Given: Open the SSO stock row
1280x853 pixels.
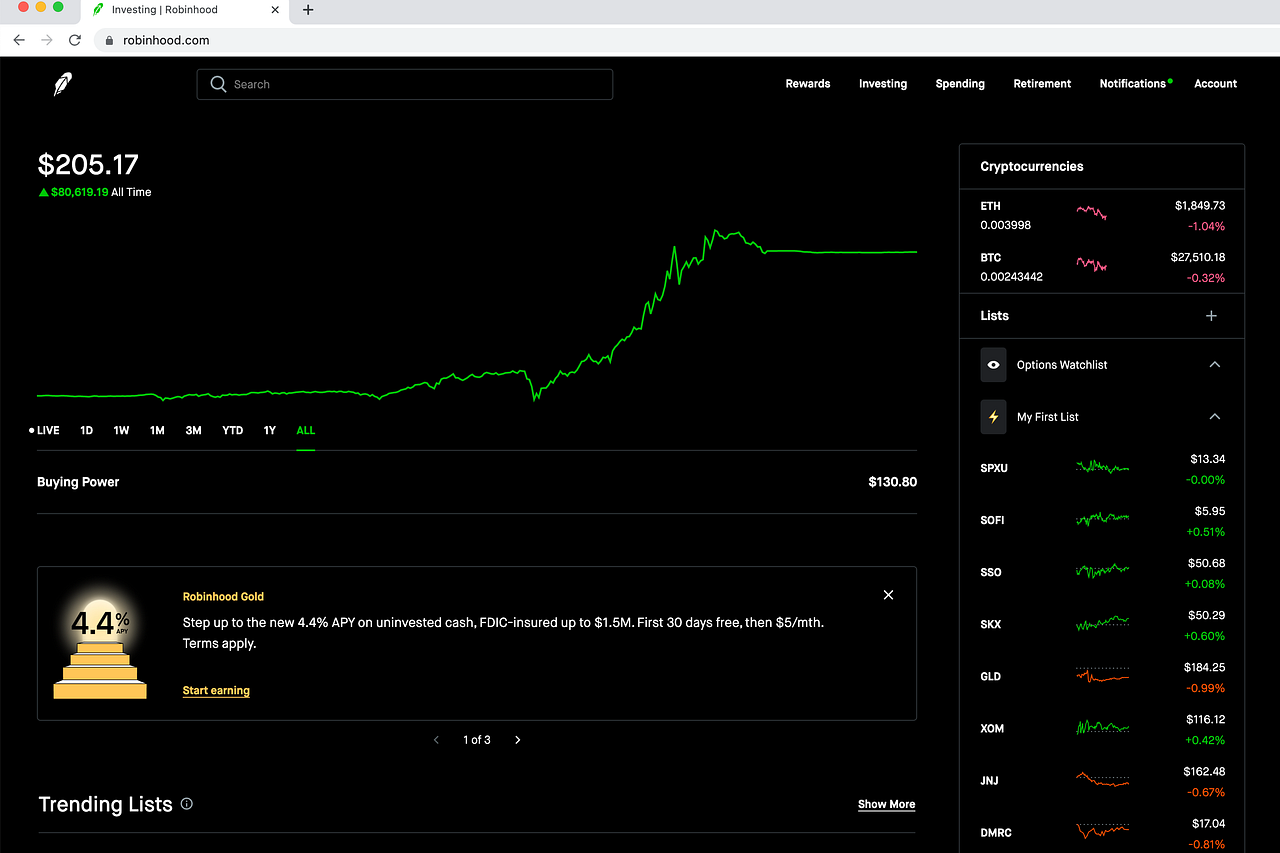Looking at the screenshot, I should [1102, 573].
